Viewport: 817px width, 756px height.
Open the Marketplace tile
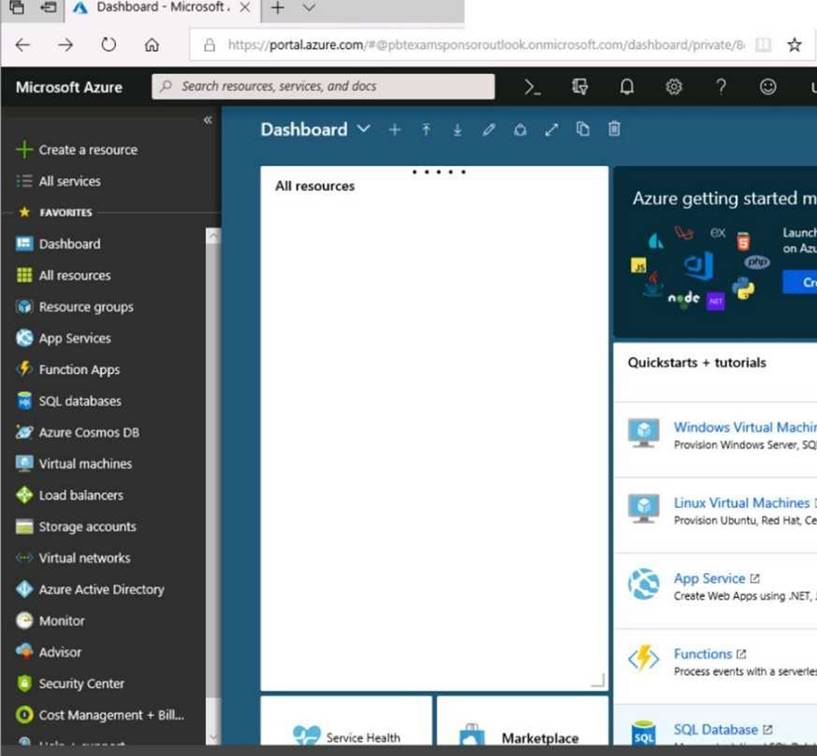coord(523,722)
